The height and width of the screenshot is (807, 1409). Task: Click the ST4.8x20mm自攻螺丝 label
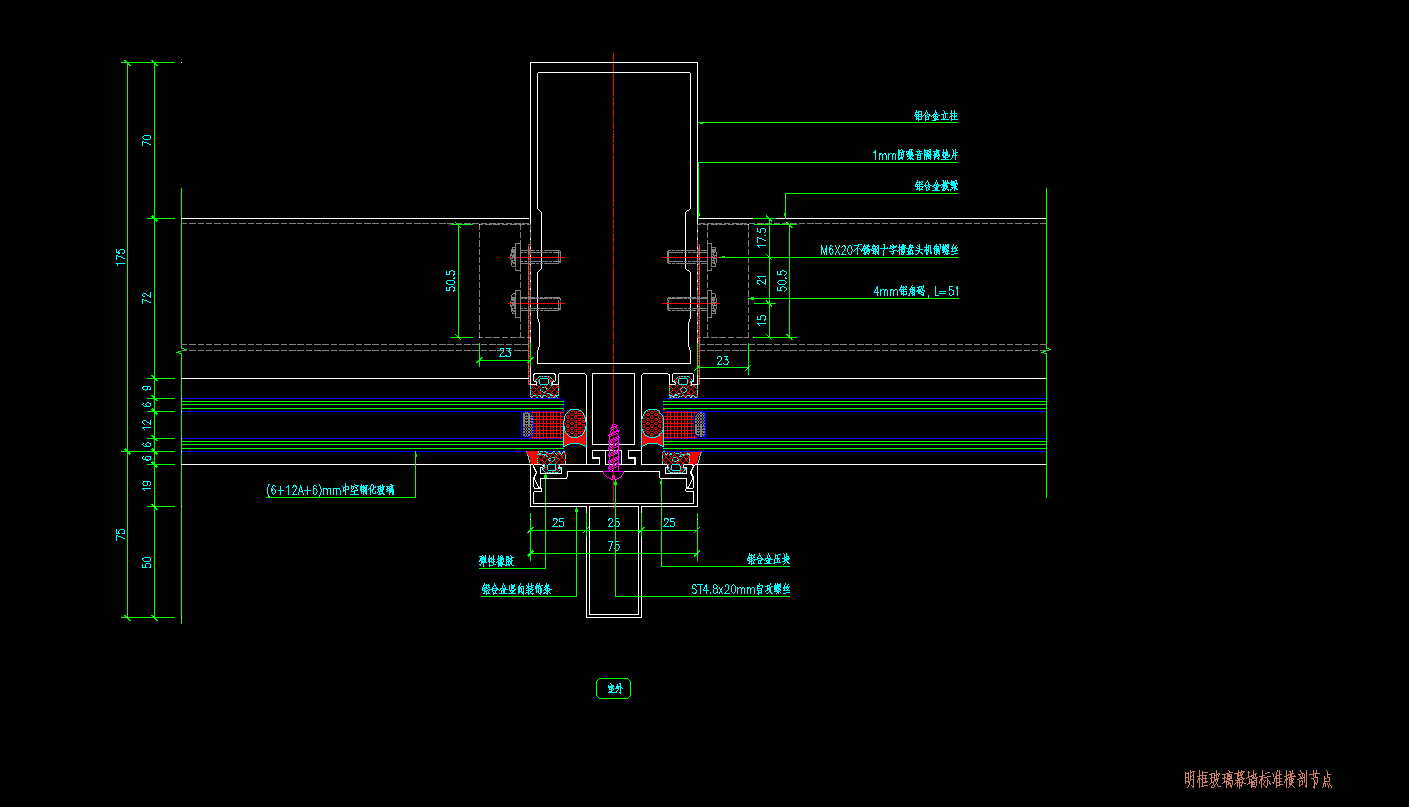(740, 590)
